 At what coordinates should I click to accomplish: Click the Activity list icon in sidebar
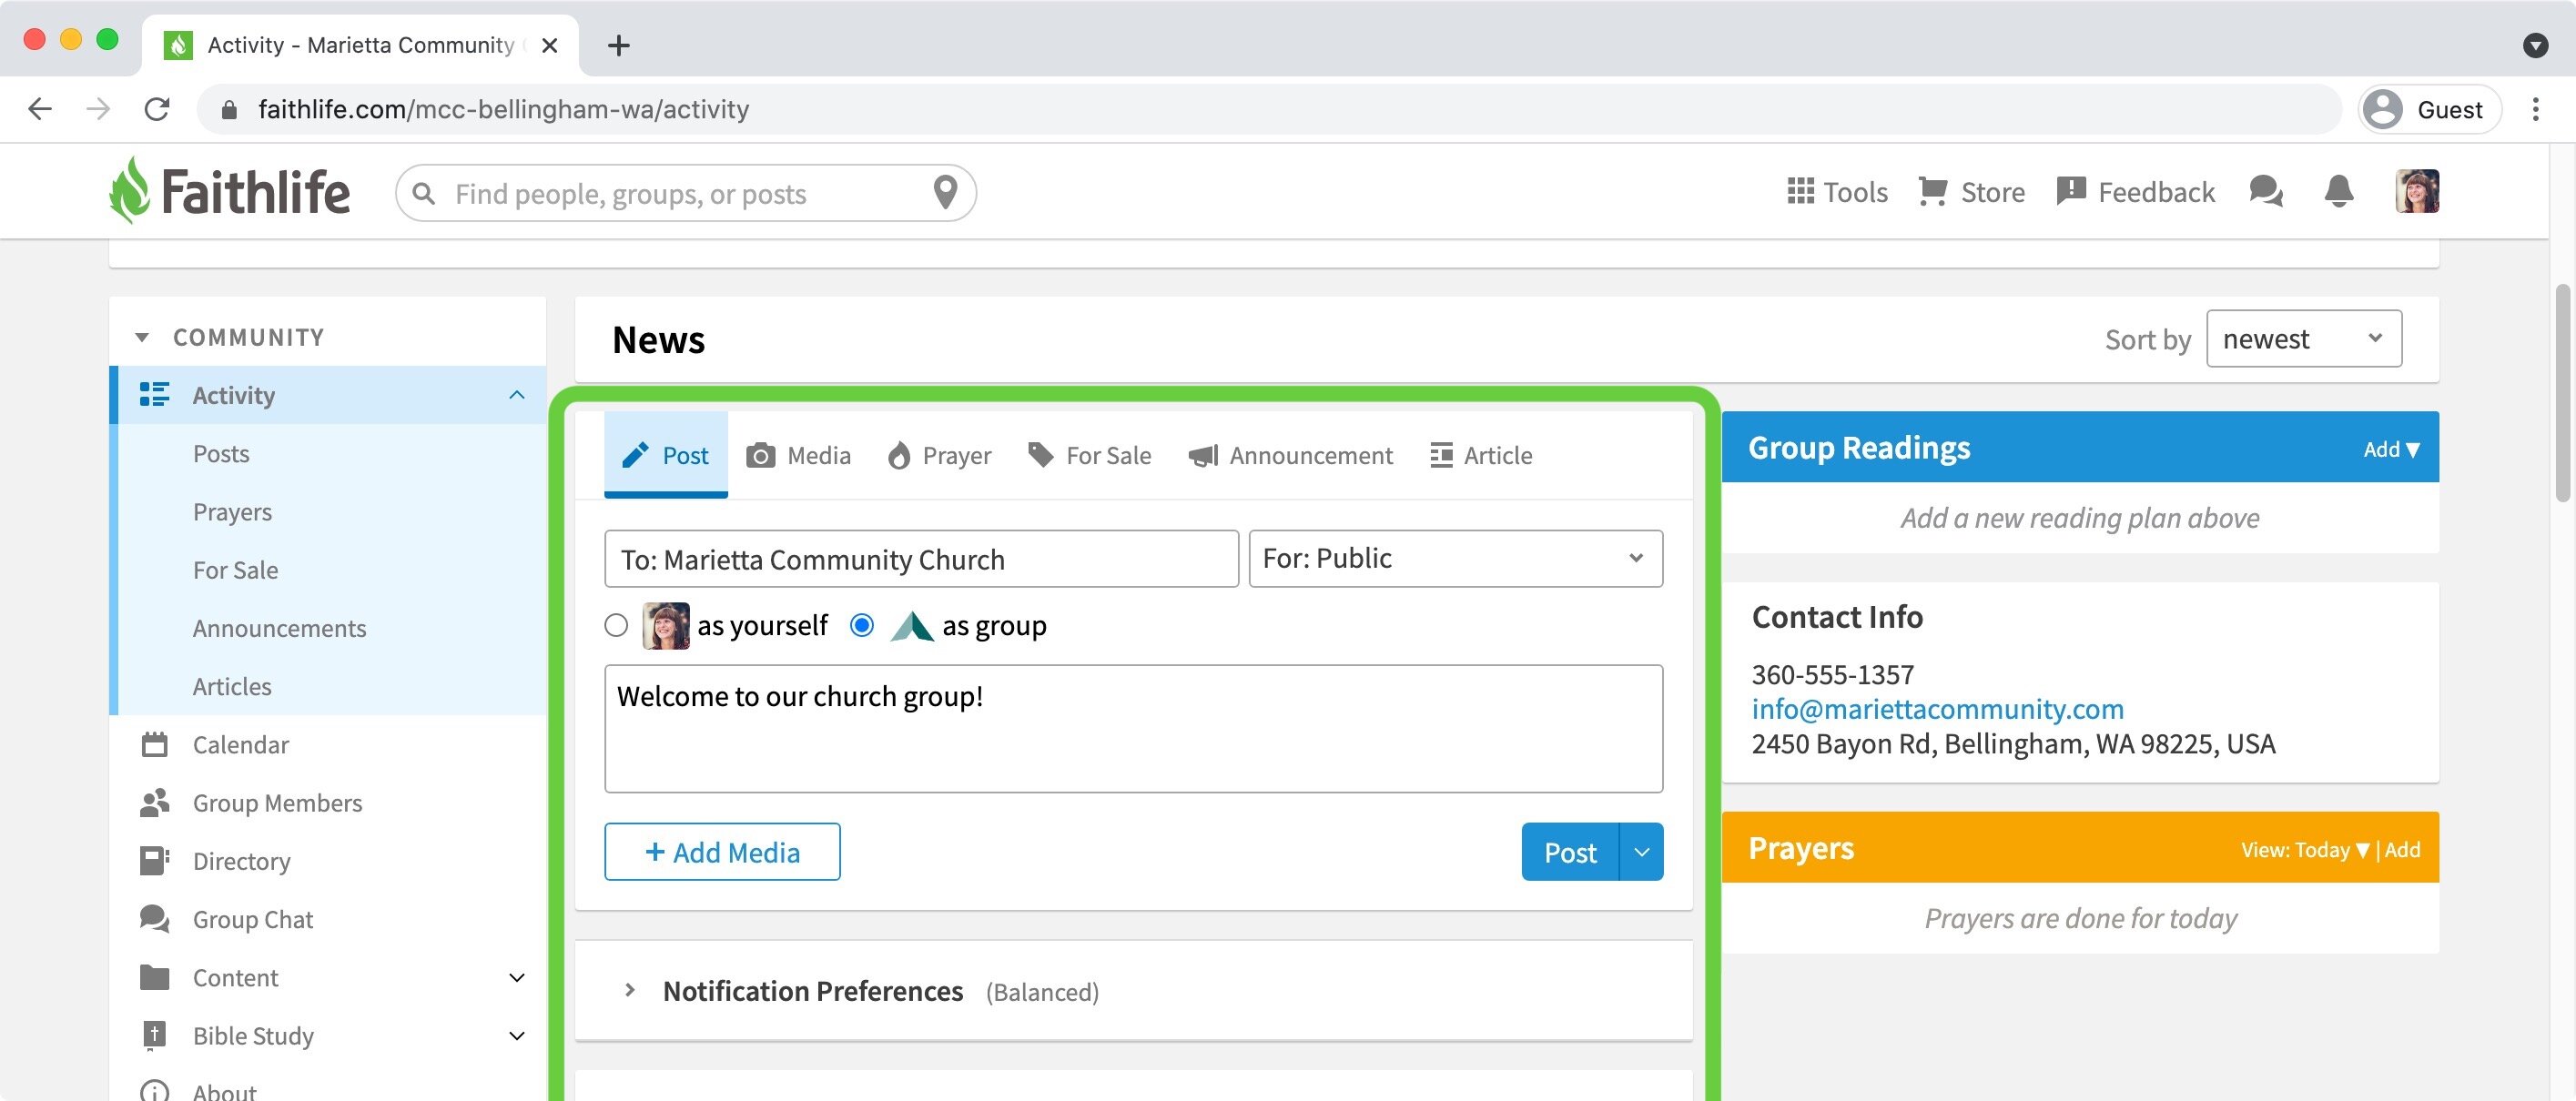[x=154, y=395]
